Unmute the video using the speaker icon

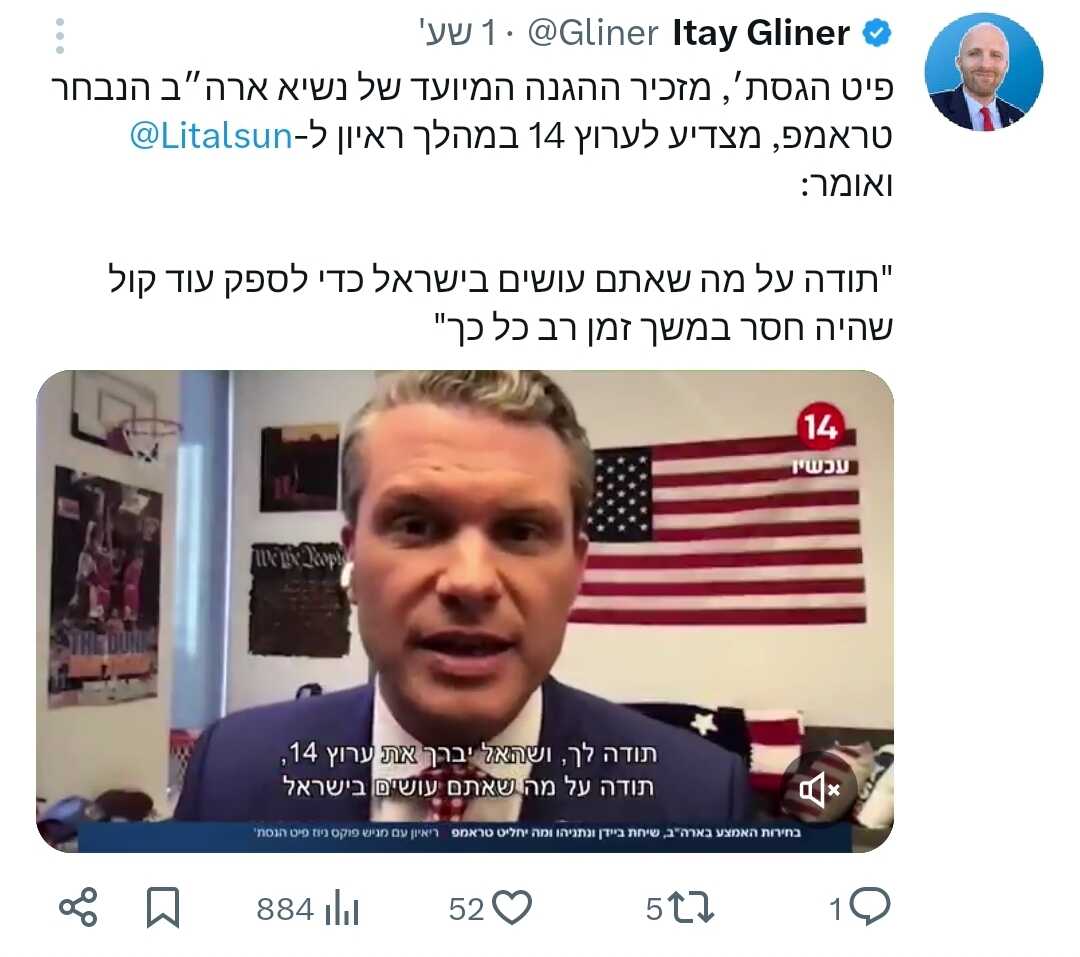(x=819, y=790)
